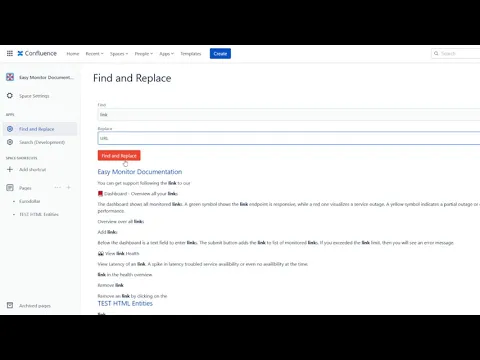Screen dimensions: 480x360
Task: Select Find and Replace sidebar entry
Action: [x=40, y=129]
